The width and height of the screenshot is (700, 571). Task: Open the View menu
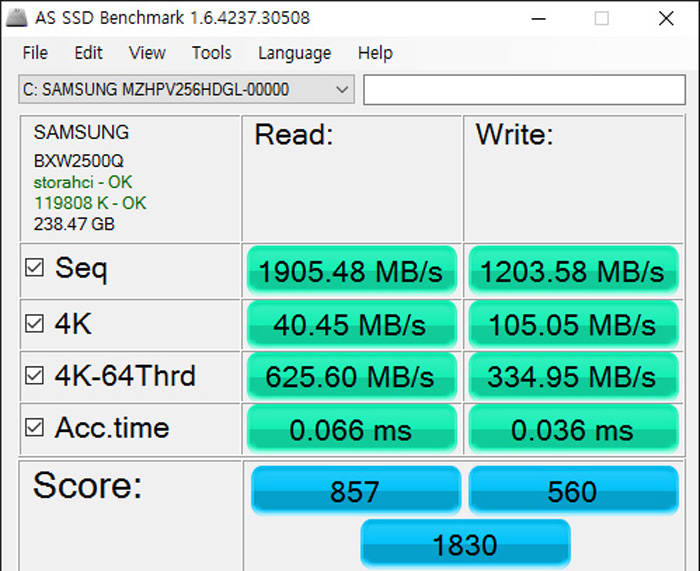(x=147, y=53)
